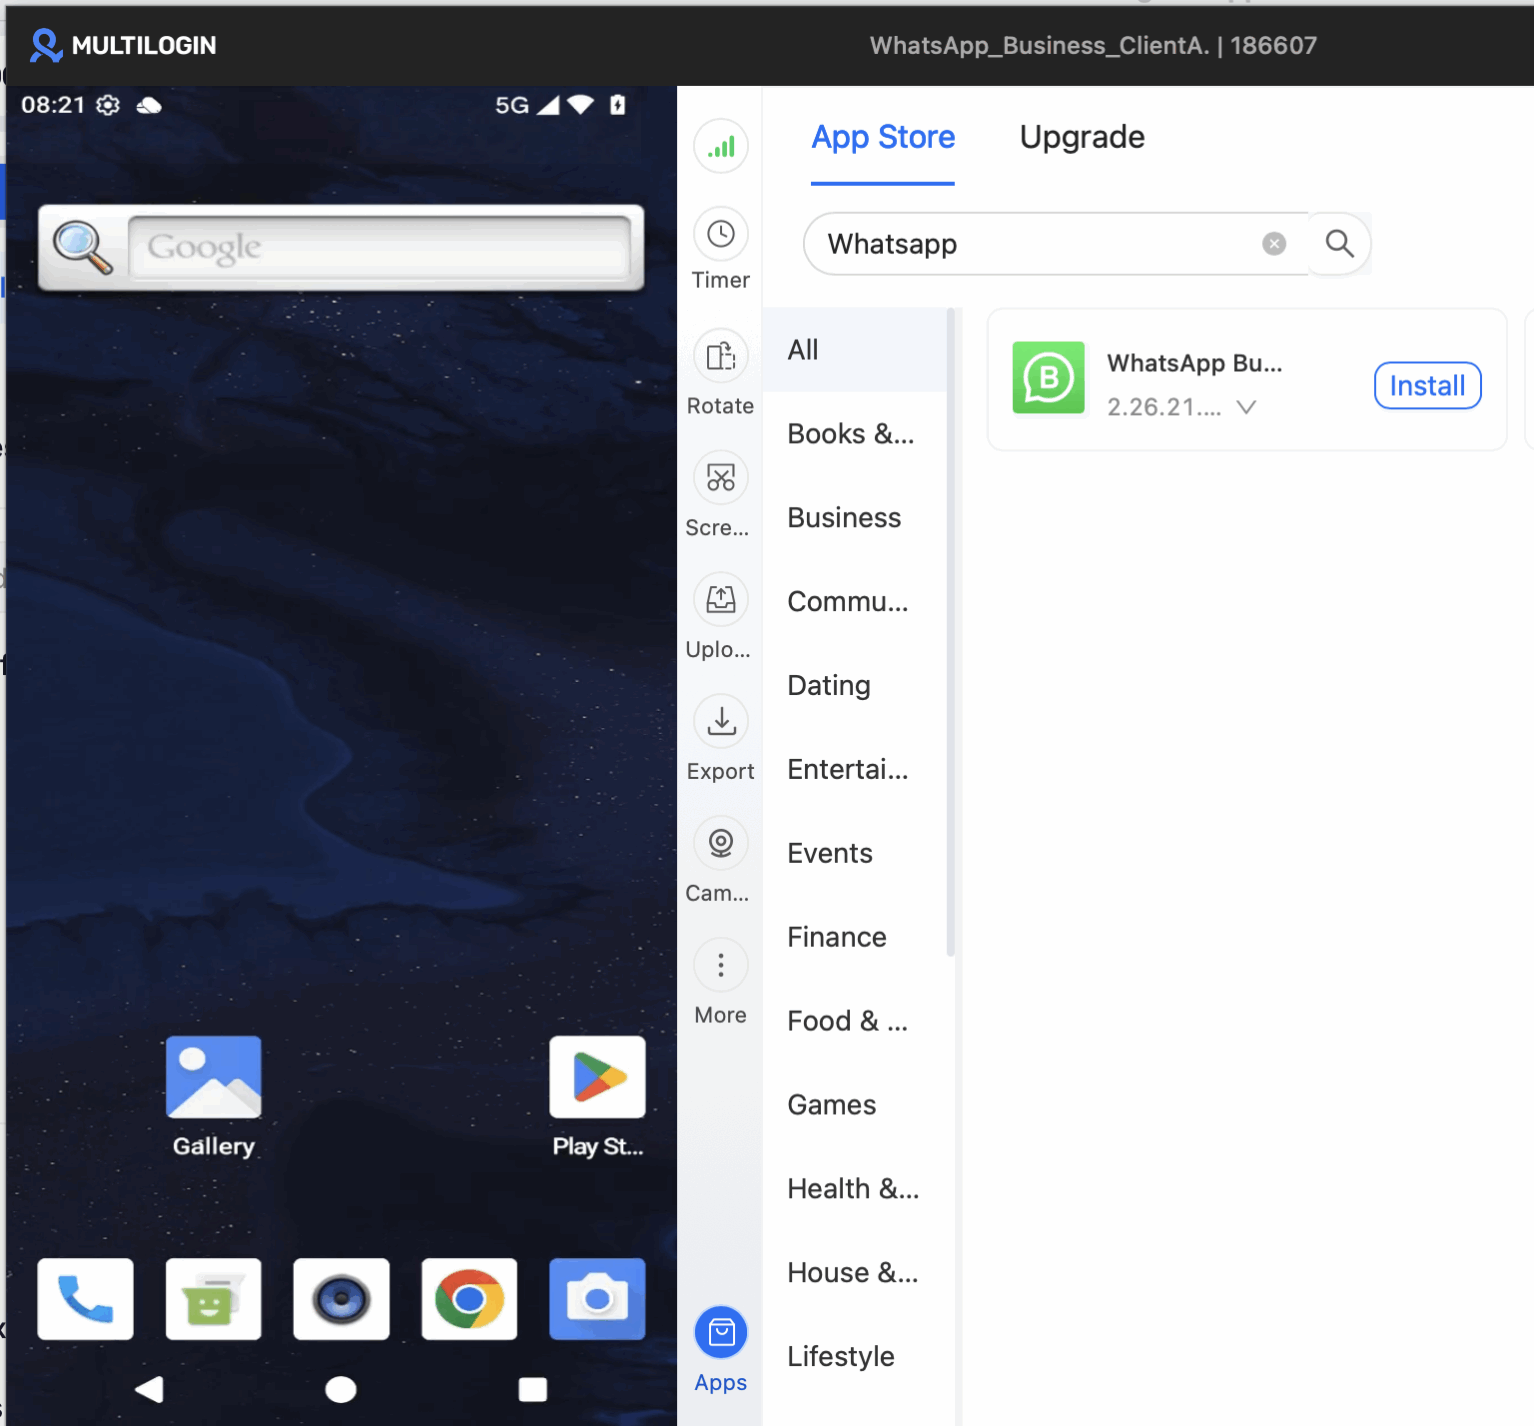Viewport: 1534px width, 1426px height.
Task: Select the Finance category
Action: click(854, 938)
